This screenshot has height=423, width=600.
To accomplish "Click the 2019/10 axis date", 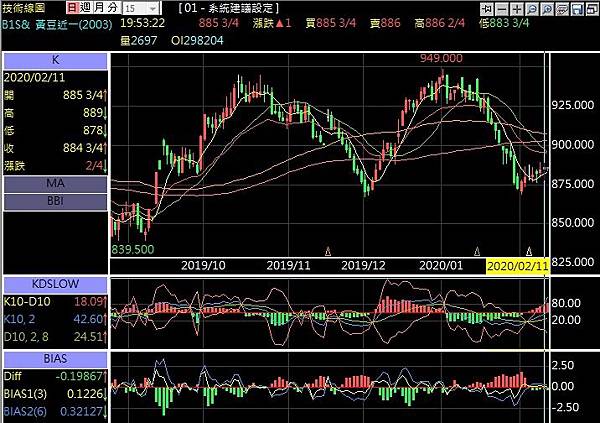I will pos(203,266).
